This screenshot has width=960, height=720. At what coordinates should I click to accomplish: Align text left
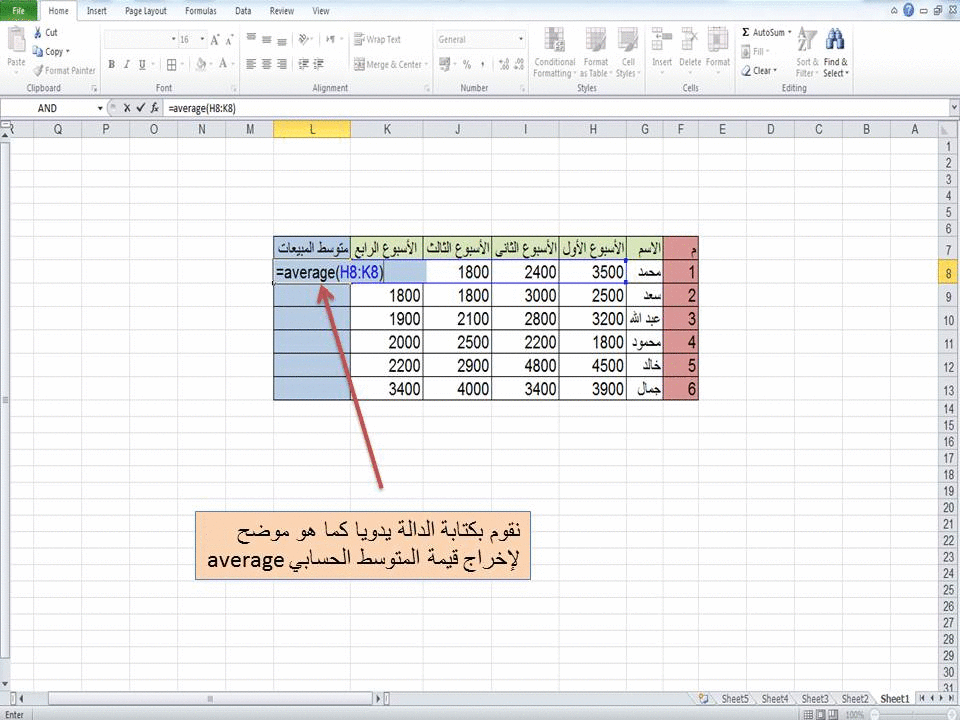coord(251,64)
